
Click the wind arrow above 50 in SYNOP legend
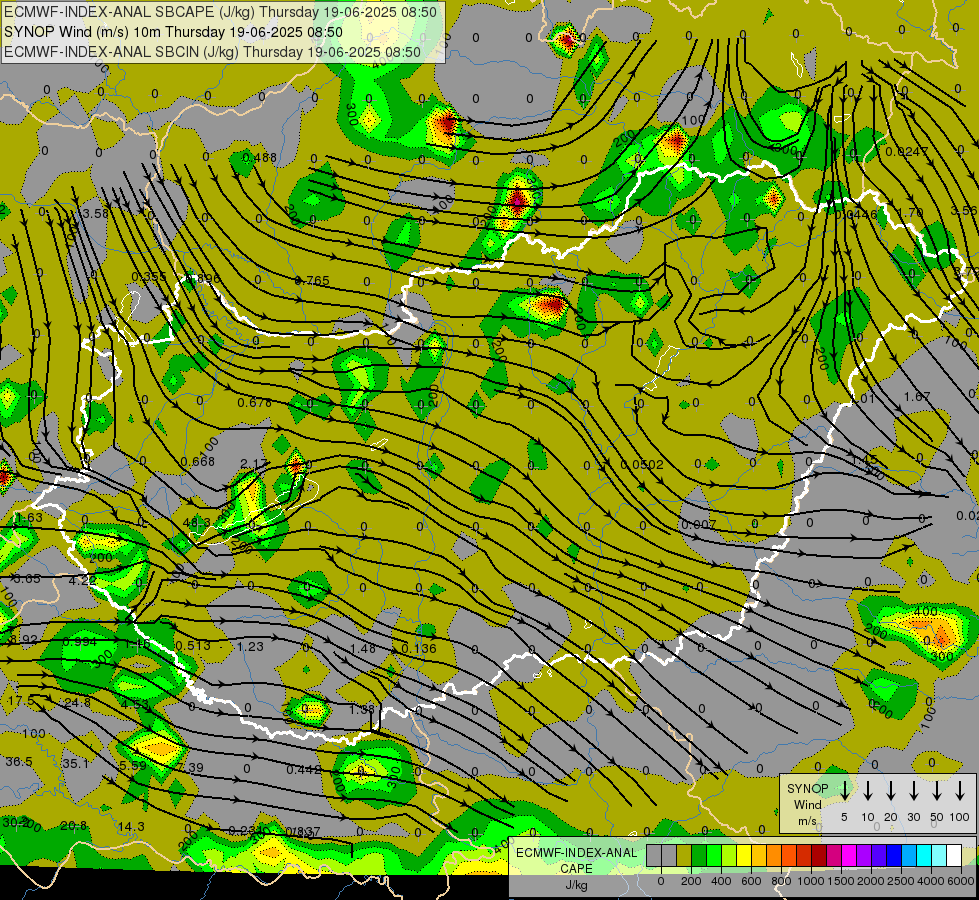(x=937, y=791)
